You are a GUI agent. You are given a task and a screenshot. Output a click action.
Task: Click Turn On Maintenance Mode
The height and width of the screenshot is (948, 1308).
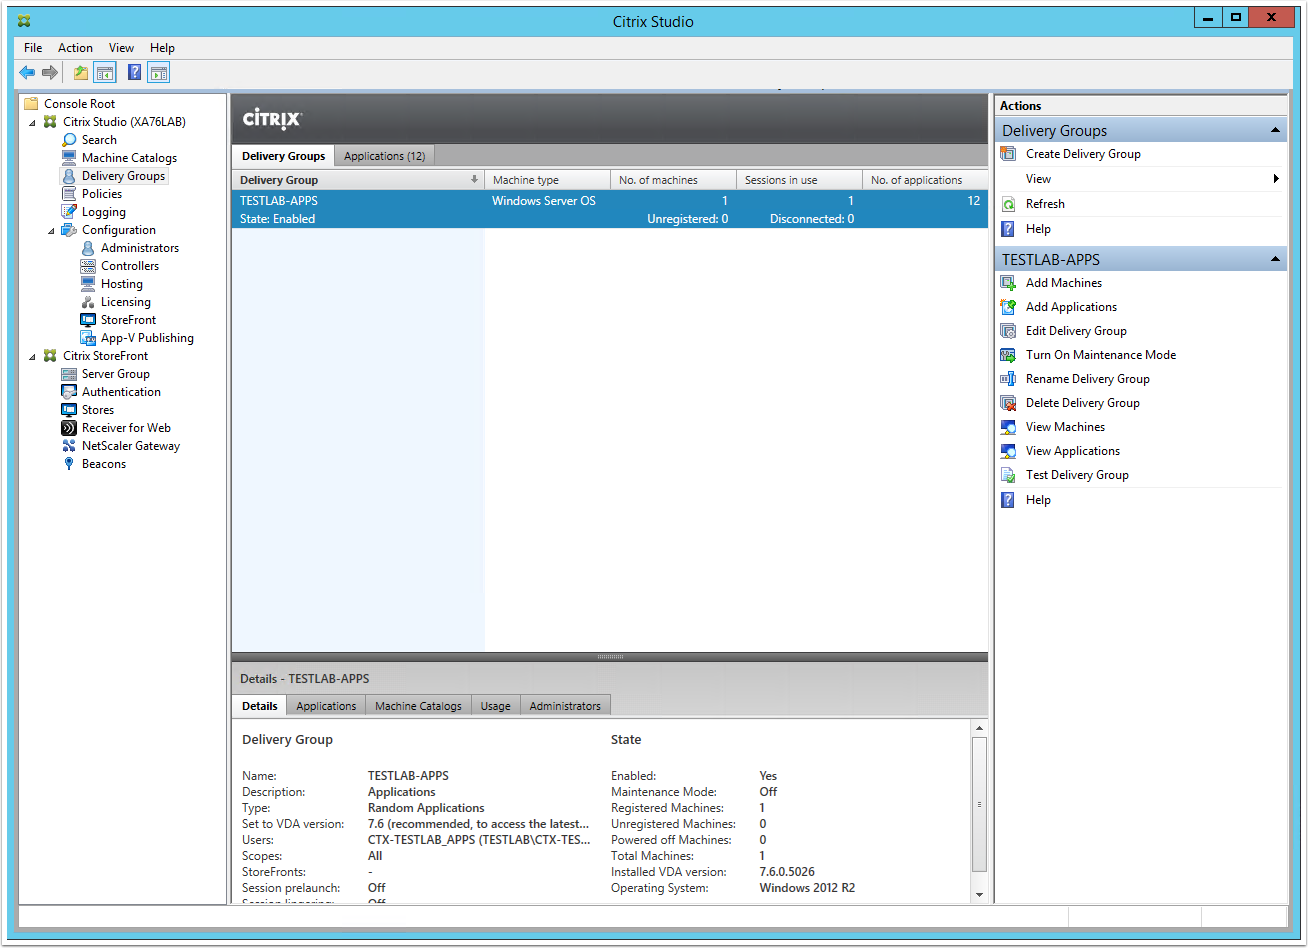click(x=1101, y=355)
